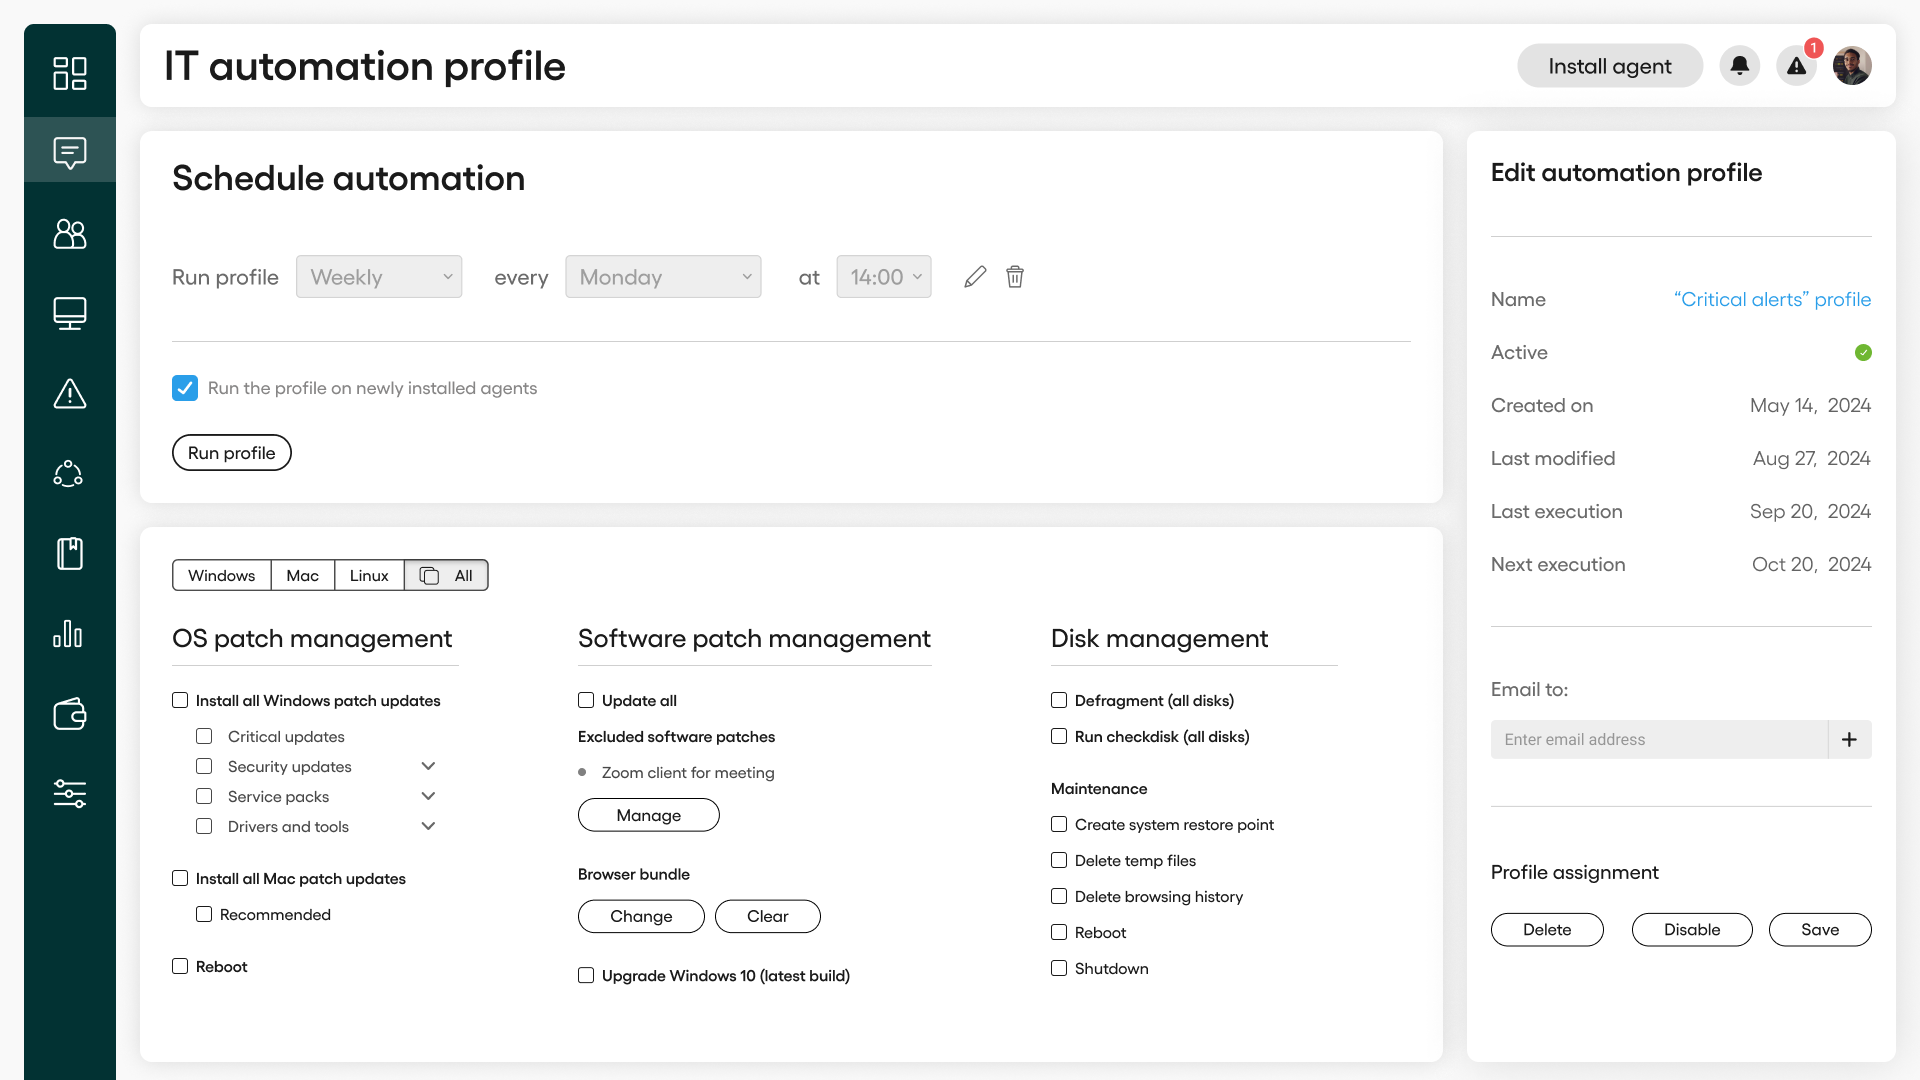Click the Run profile button

point(232,453)
